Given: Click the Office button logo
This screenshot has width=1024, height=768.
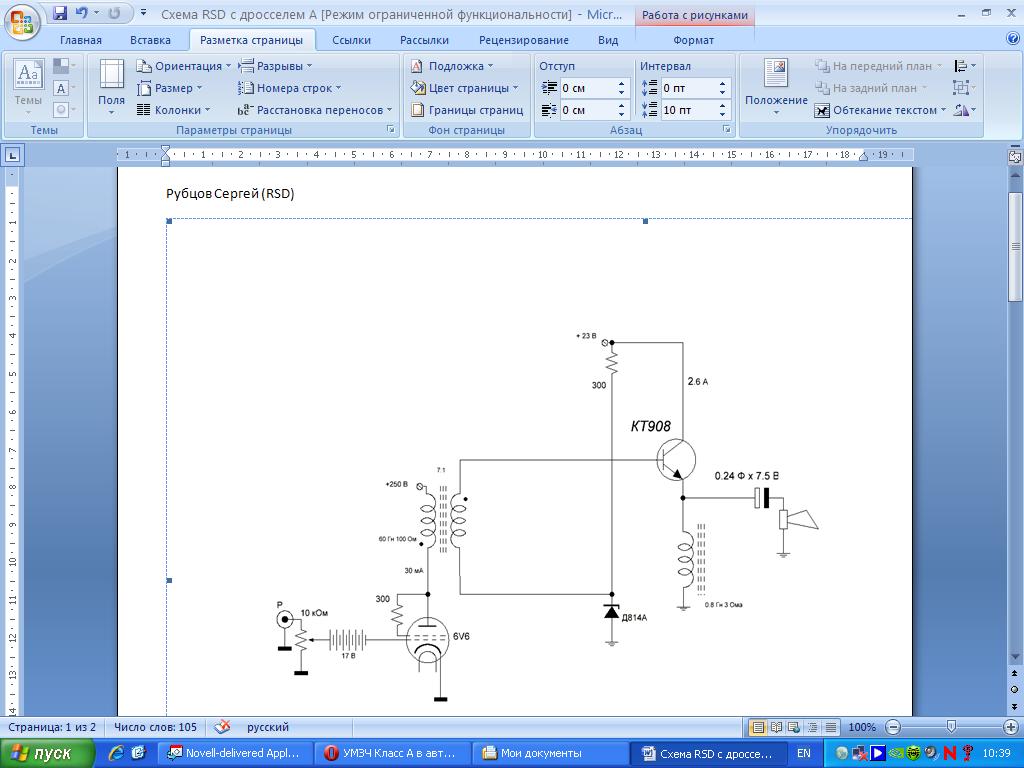Looking at the screenshot, I should [22, 22].
